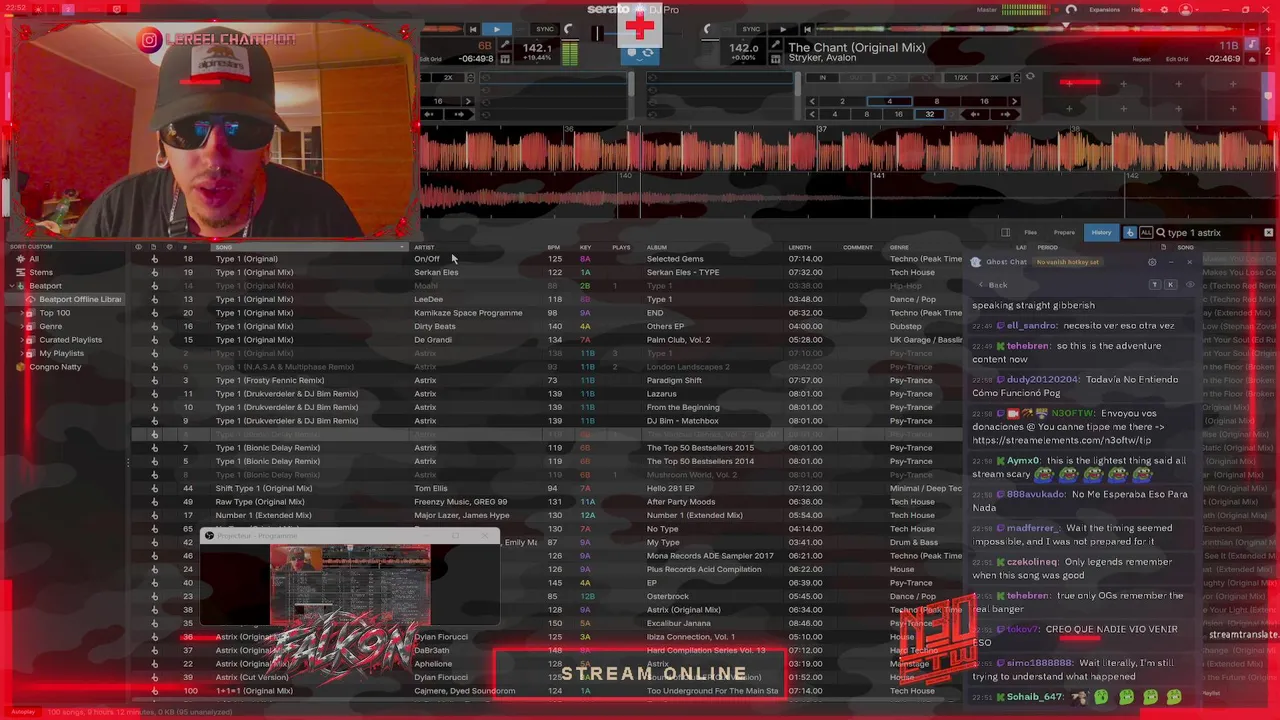Switch to the Files tab
This screenshot has width=1280, height=720.
click(x=1030, y=232)
